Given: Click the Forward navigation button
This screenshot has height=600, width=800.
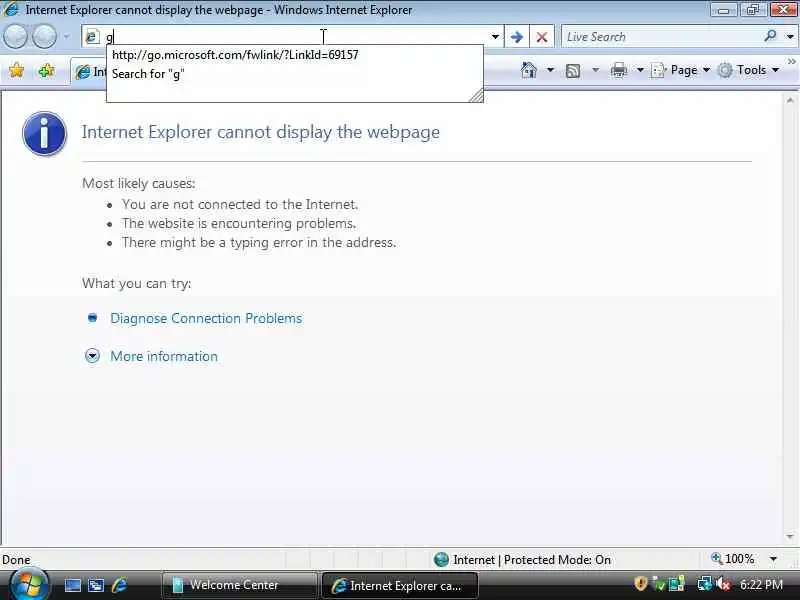Looking at the screenshot, I should [x=45, y=37].
